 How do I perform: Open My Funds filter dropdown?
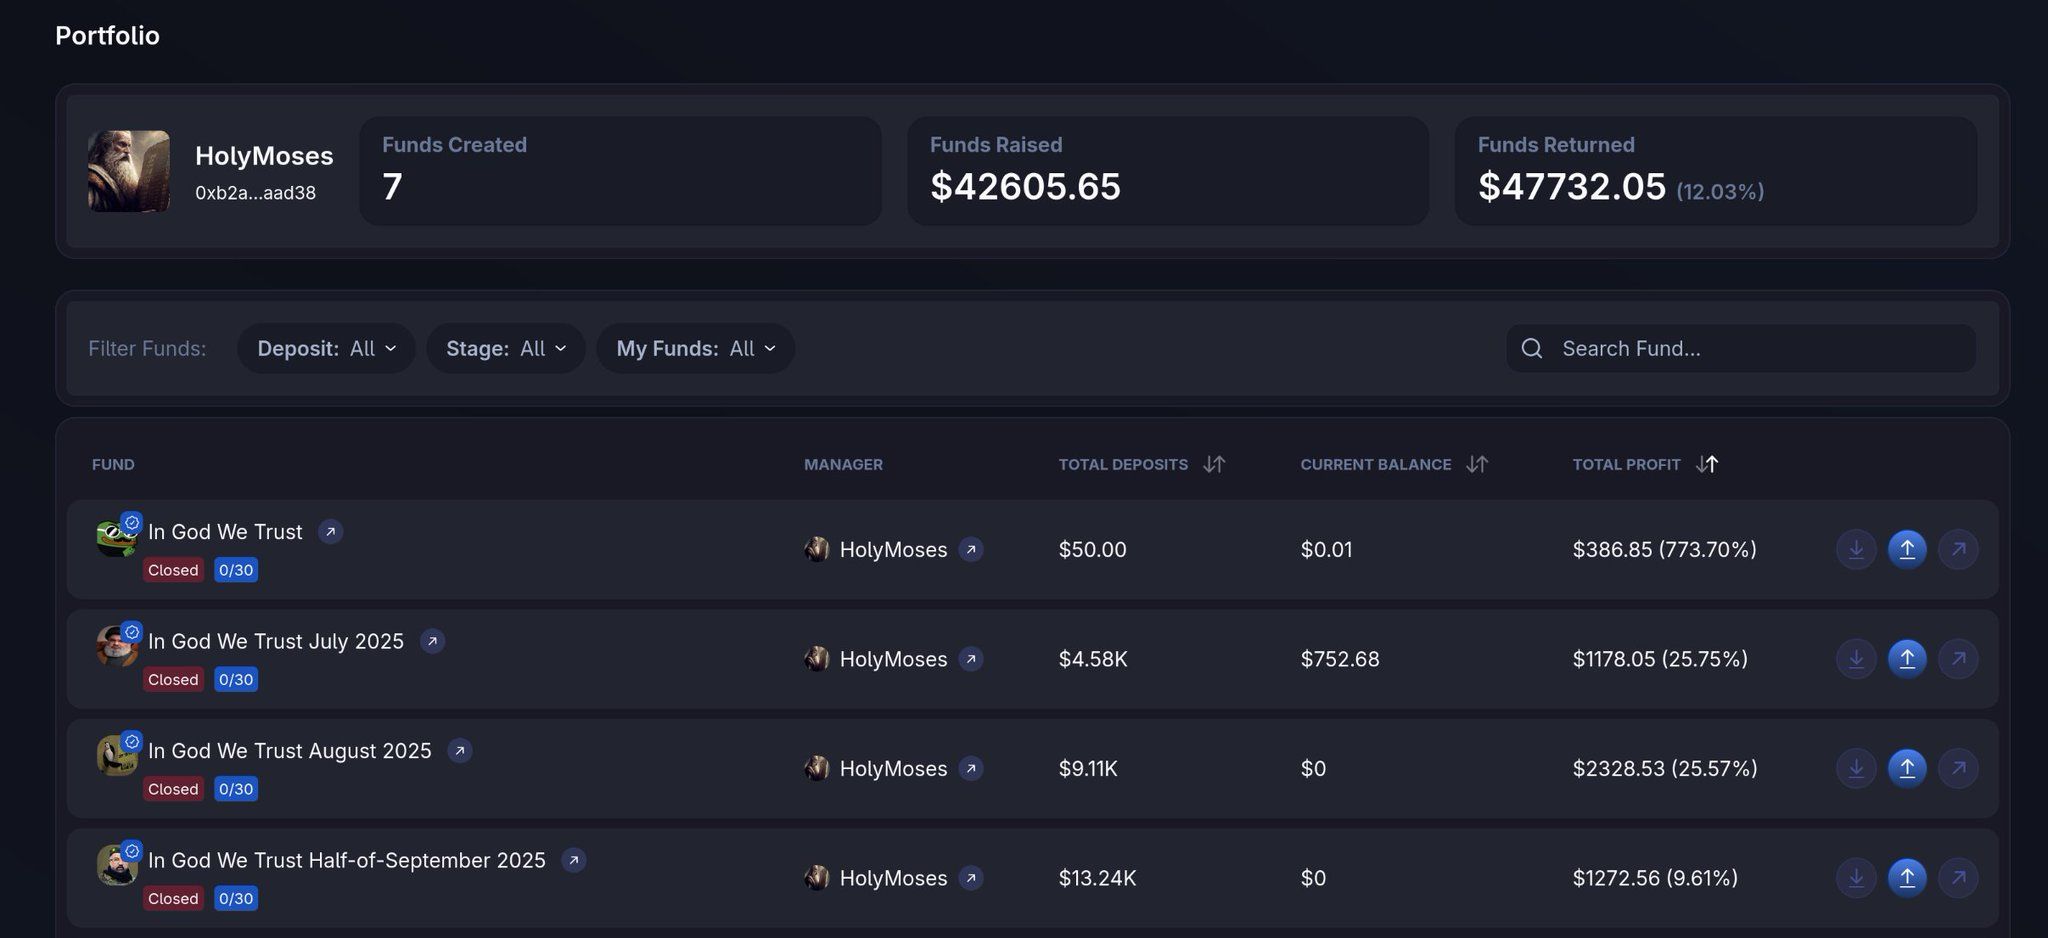[696, 348]
